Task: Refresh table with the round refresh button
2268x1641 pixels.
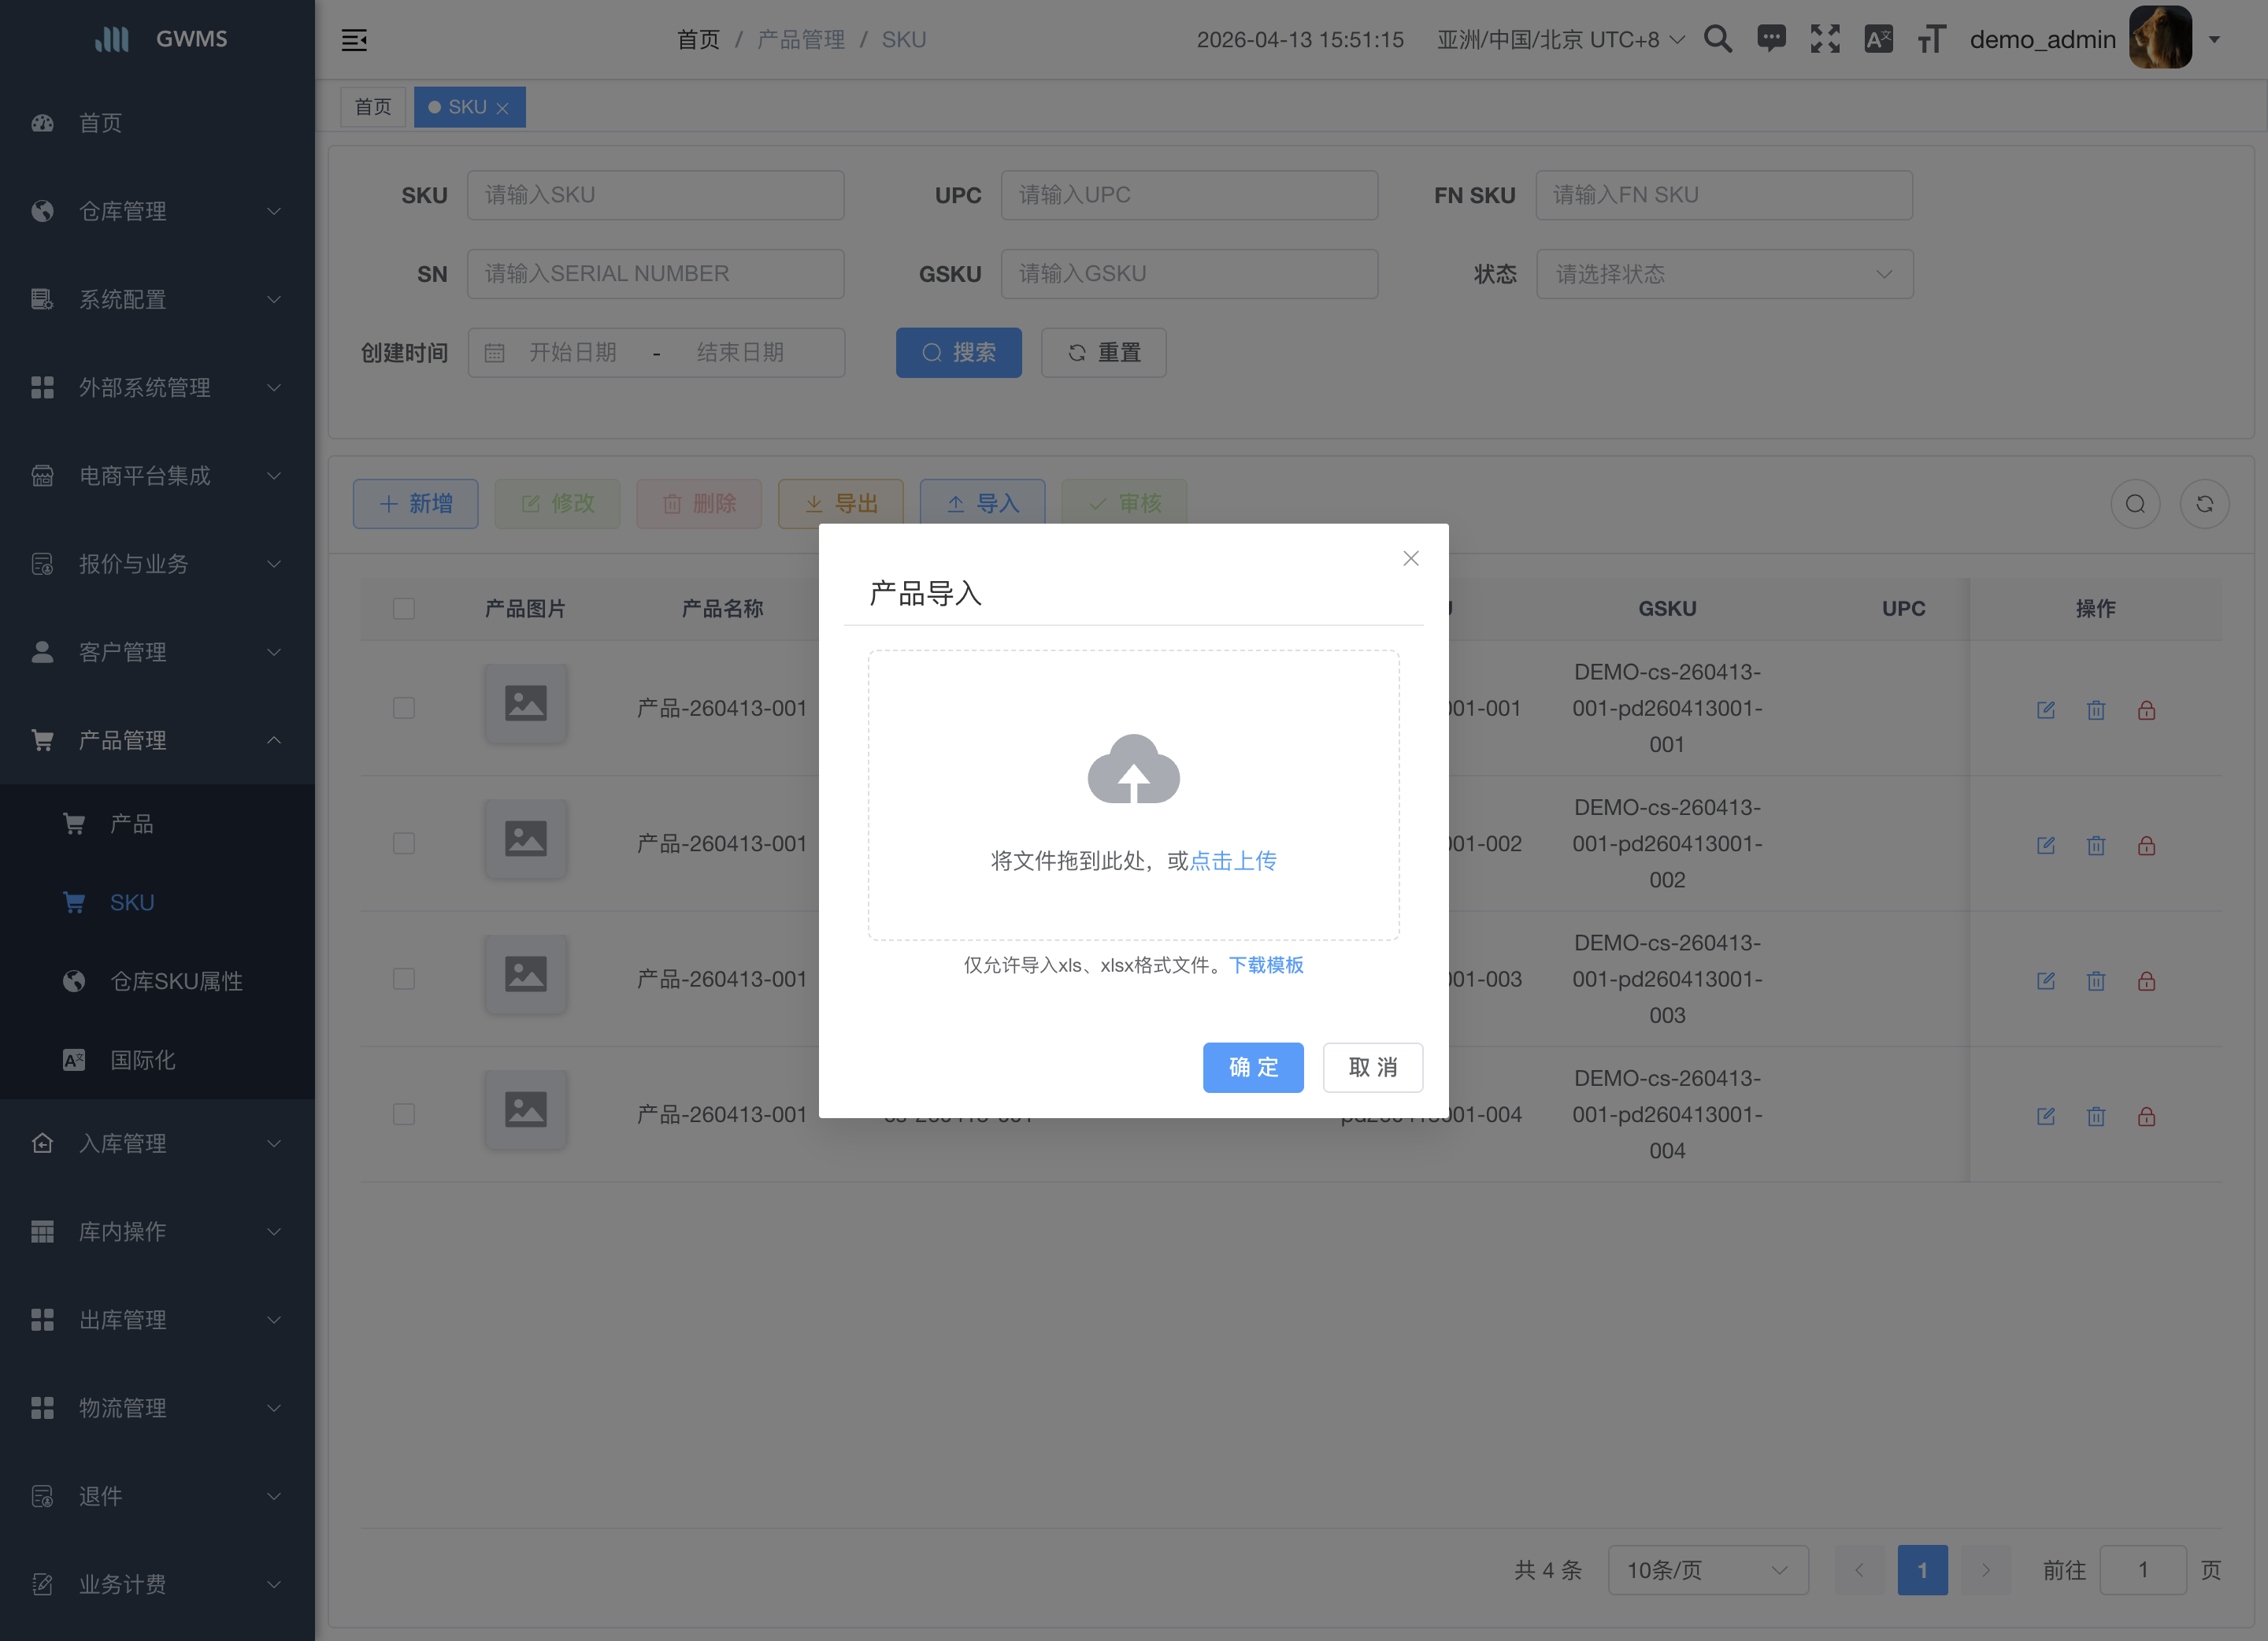Action: (2204, 504)
